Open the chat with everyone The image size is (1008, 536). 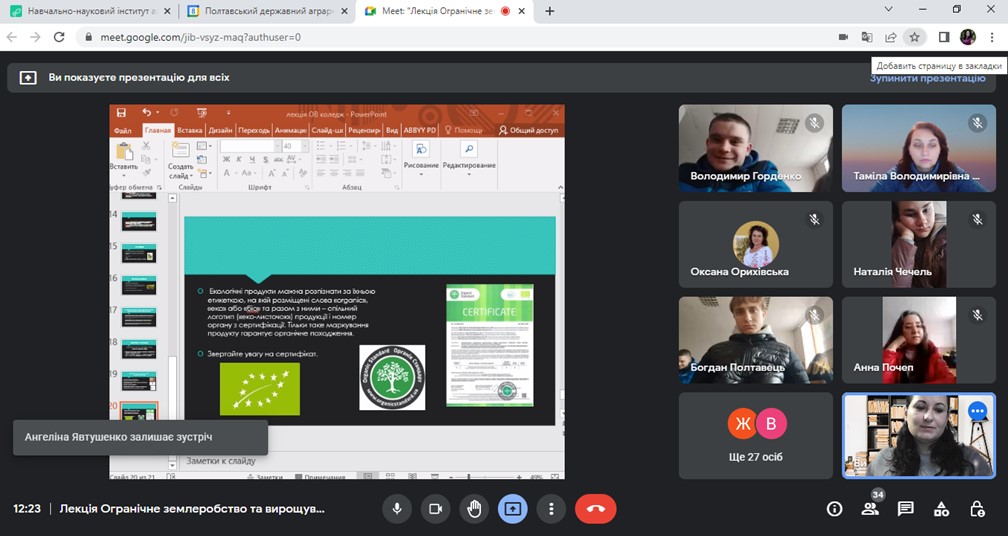point(905,509)
